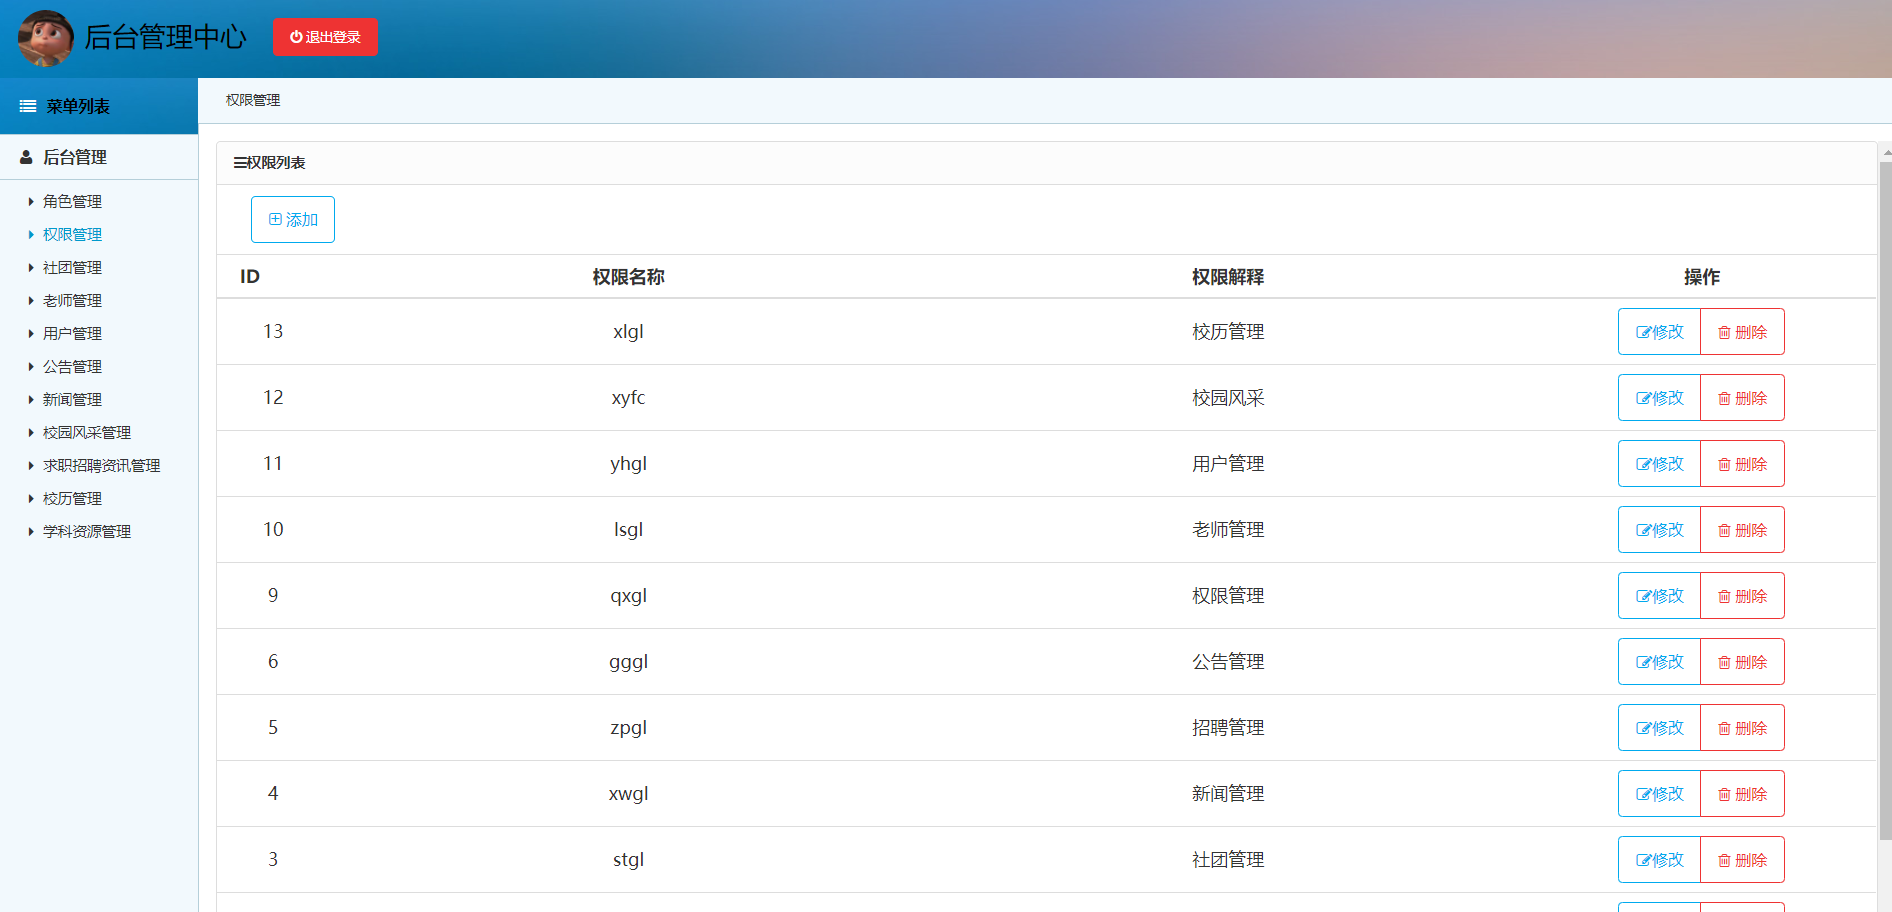Delete the stgl 社团管理 row
This screenshot has height=912, width=1892.
(x=1742, y=859)
